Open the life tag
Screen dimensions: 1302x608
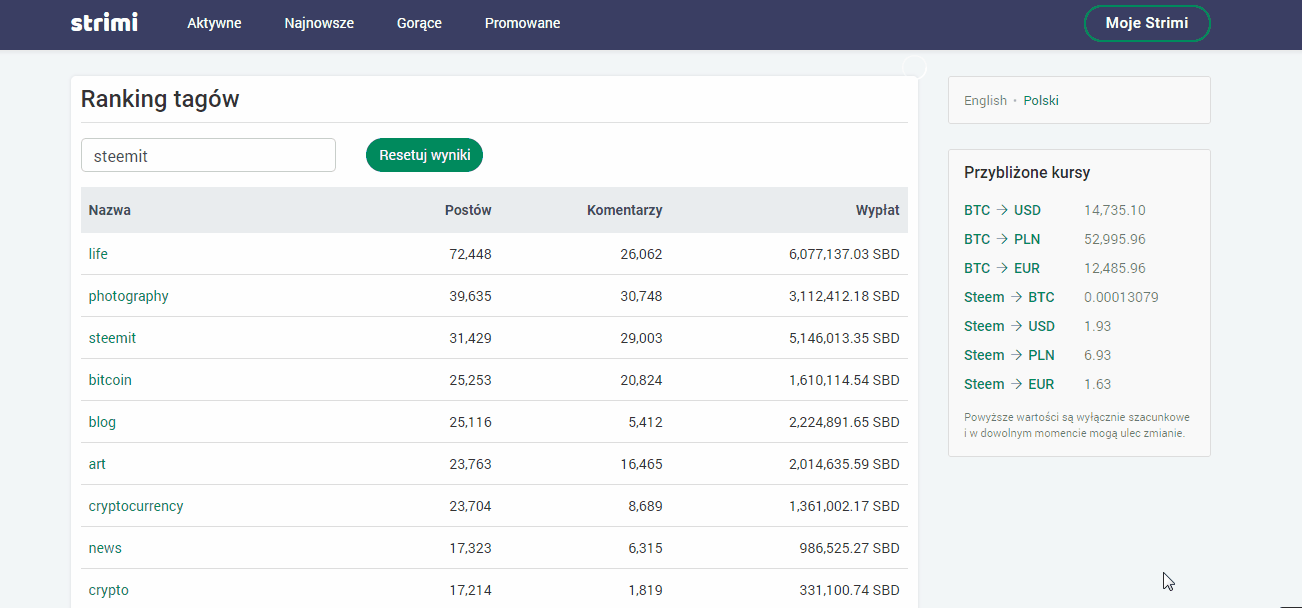[x=98, y=254]
